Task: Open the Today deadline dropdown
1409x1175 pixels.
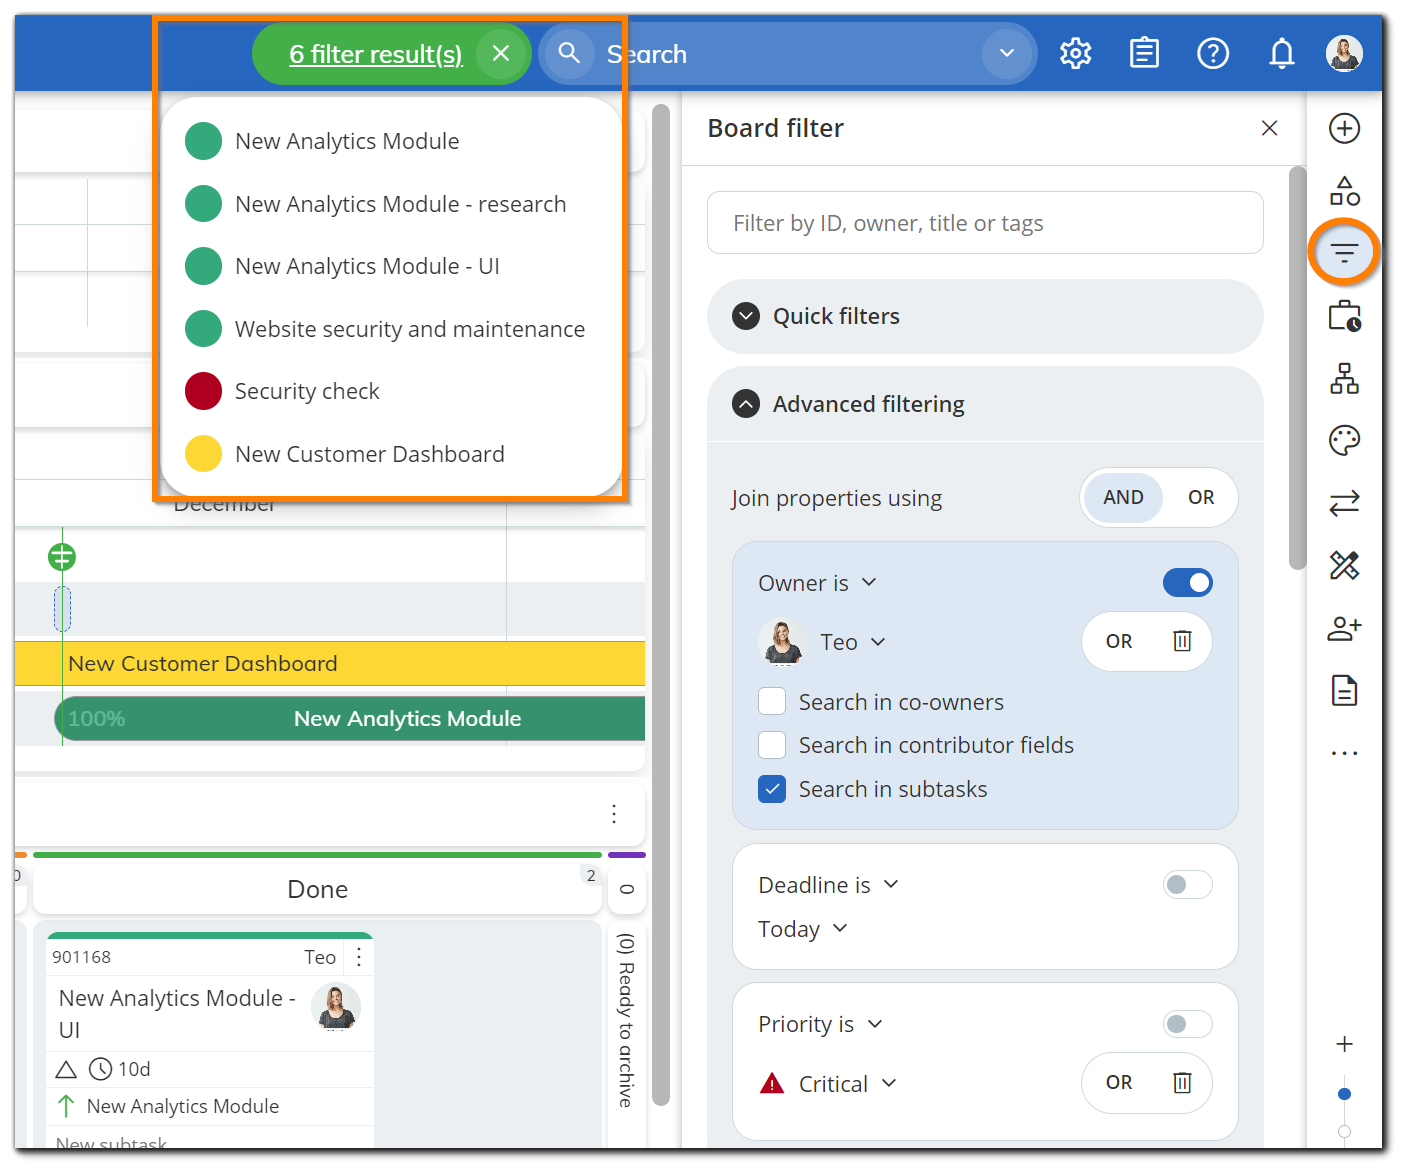Action: [802, 928]
